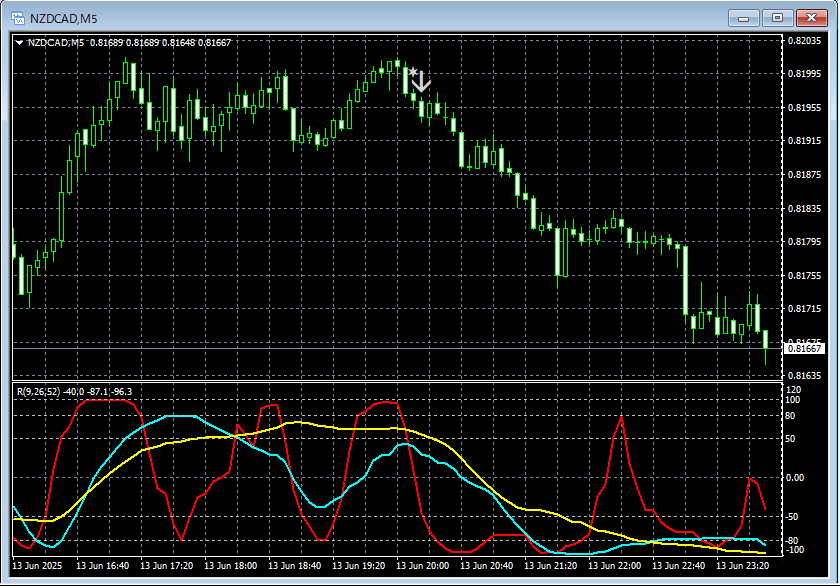The image size is (840, 586).
Task: Click the indicator level 100 on the scale
Action: [793, 400]
